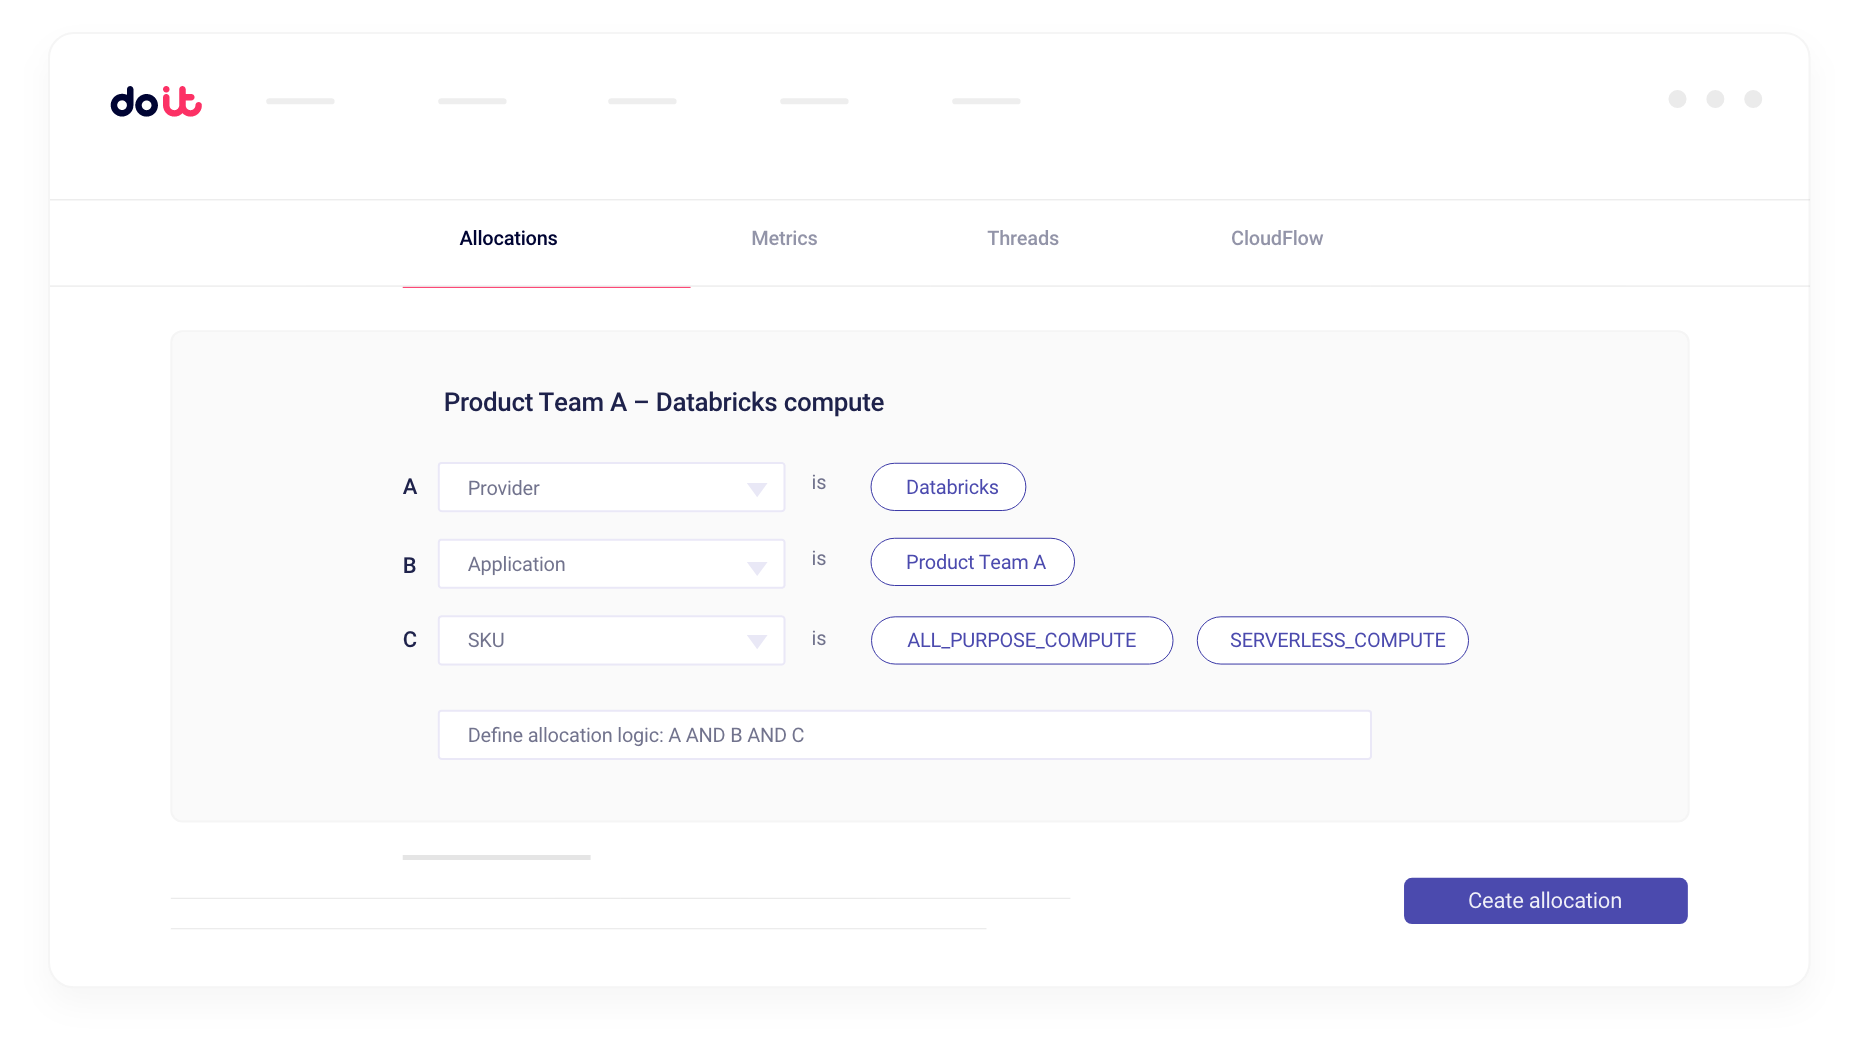Switch to the Allocations tab
Image resolution: width=1859 pixels, height=1053 pixels.
click(508, 239)
